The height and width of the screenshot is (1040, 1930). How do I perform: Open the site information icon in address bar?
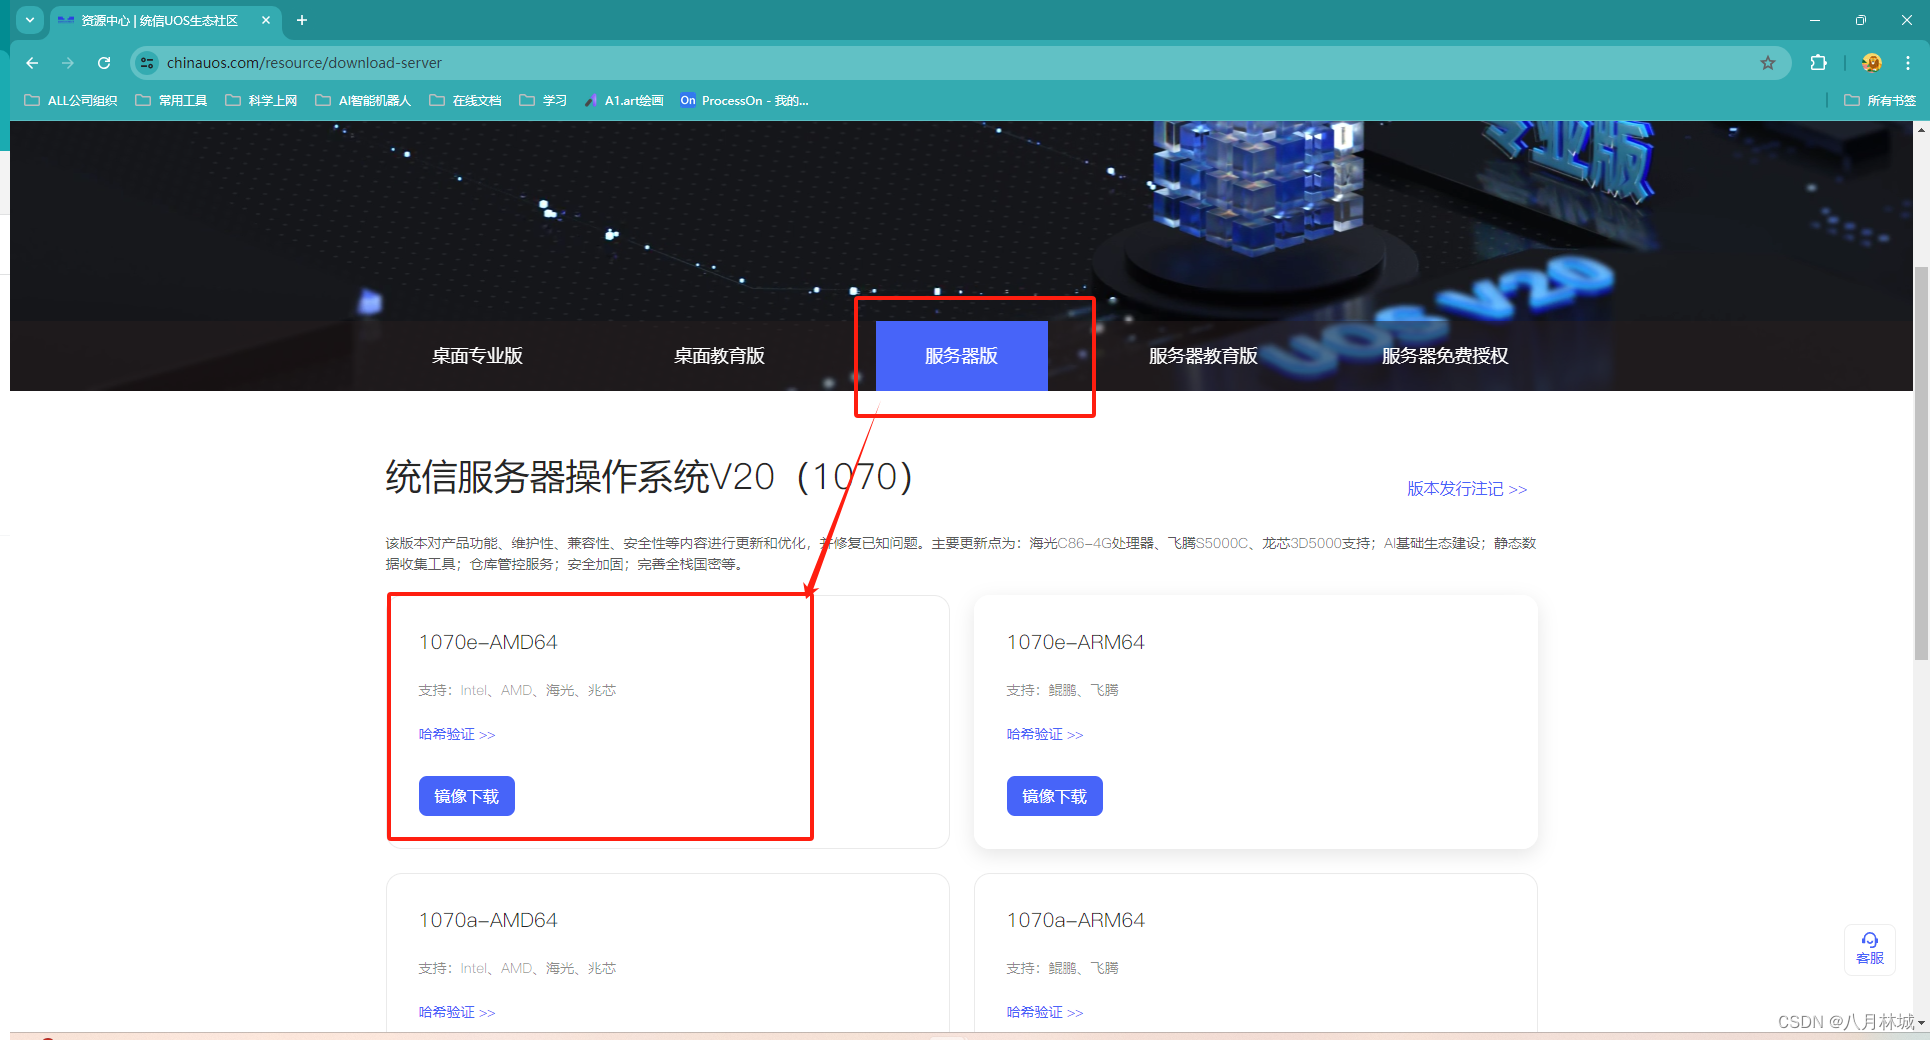pyautogui.click(x=147, y=62)
